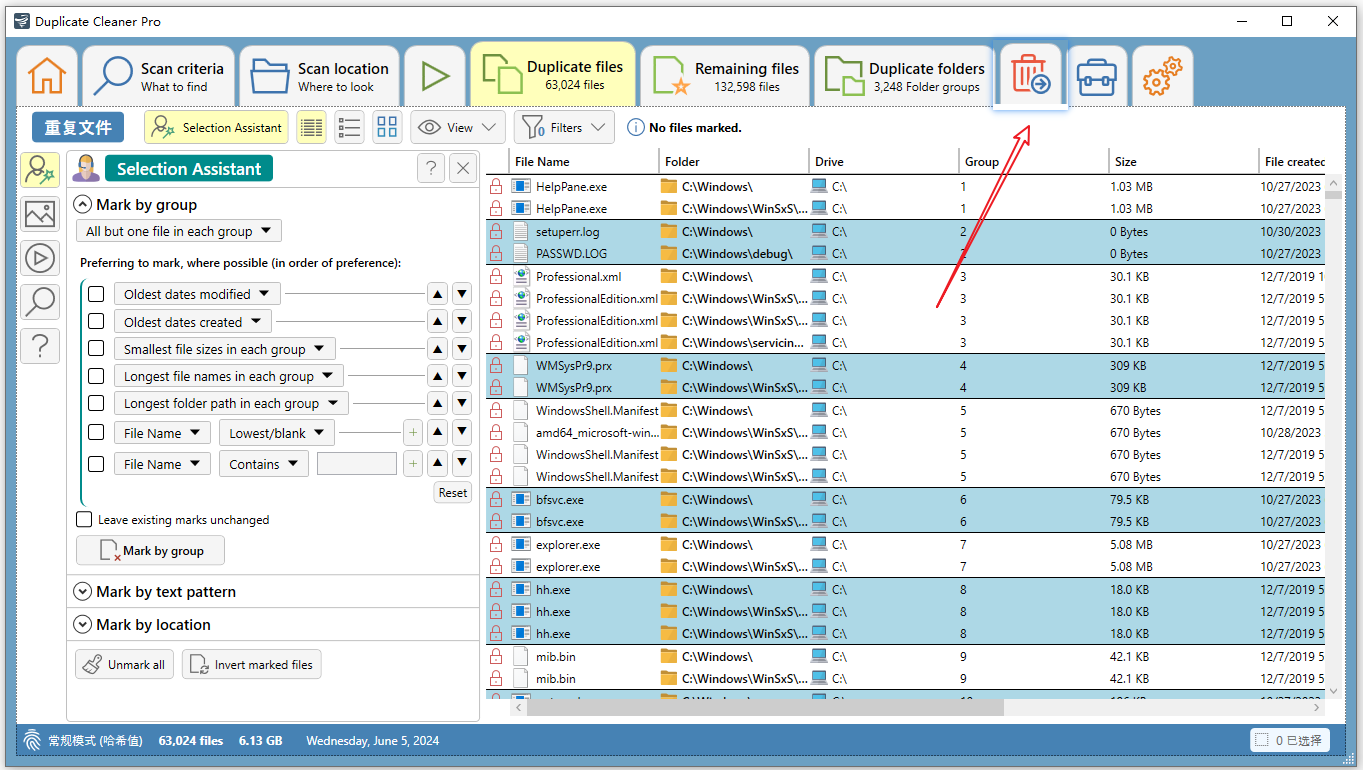The image size is (1363, 770).
Task: Move Oldest dates modified preference down
Action: 461,294
